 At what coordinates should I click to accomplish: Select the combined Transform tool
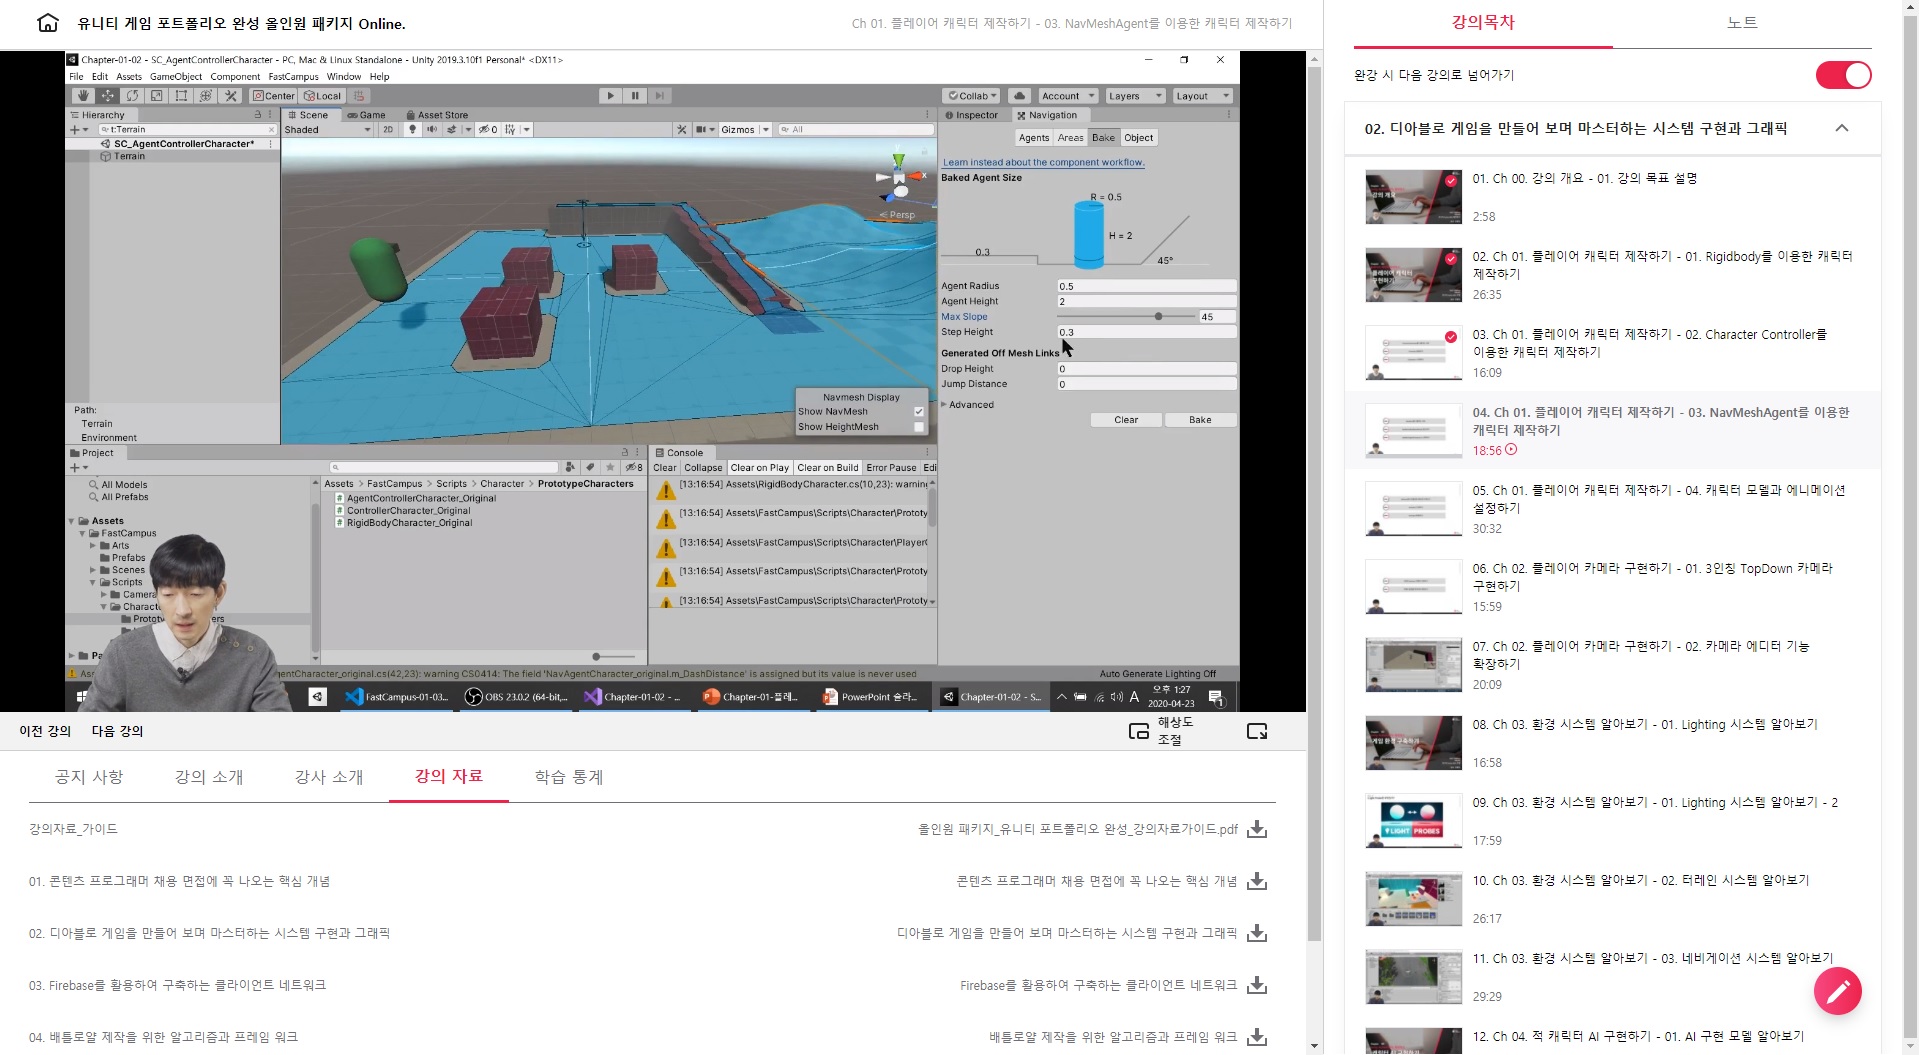(206, 96)
